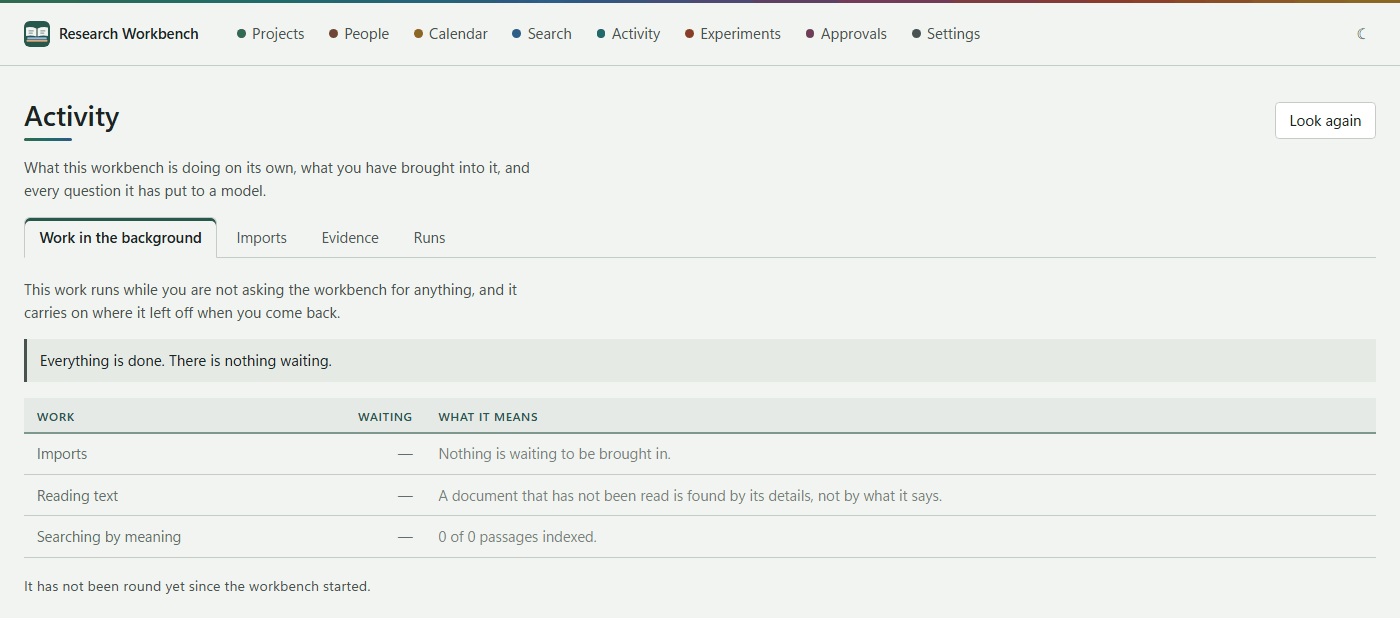Screen dimensions: 1400x618
Task: Open the Projects nav item
Action: [x=271, y=34]
